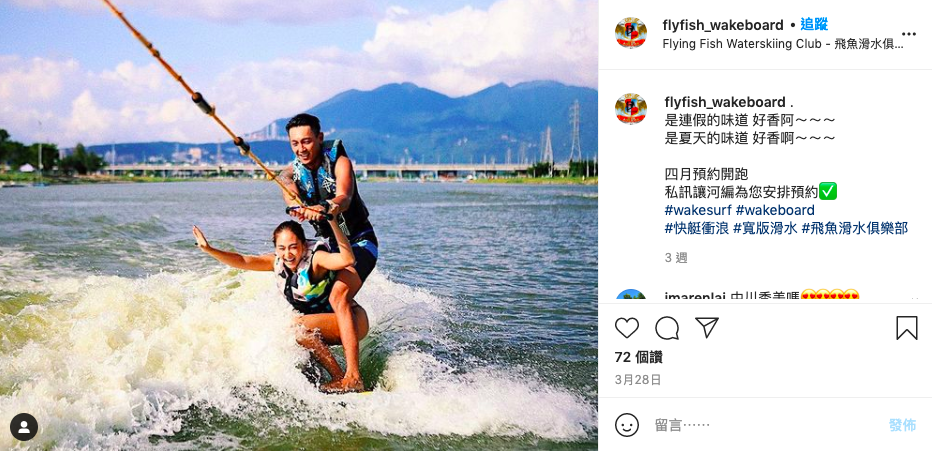Open the #wakeboard hashtag
Screen dimensions: 932x451
coord(774,210)
